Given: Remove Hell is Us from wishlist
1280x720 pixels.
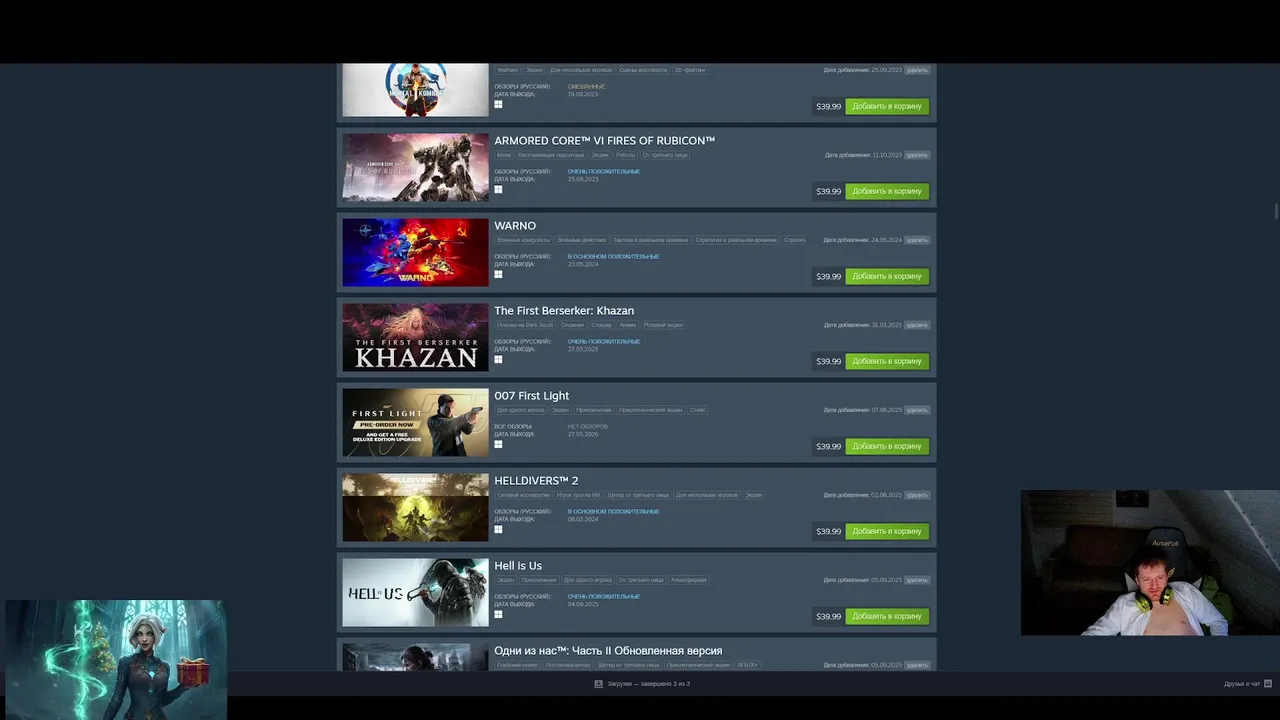Looking at the screenshot, I should tap(917, 580).
